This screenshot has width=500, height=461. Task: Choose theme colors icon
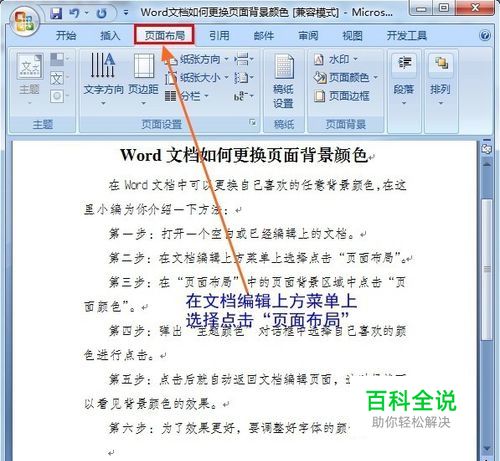pos(59,59)
